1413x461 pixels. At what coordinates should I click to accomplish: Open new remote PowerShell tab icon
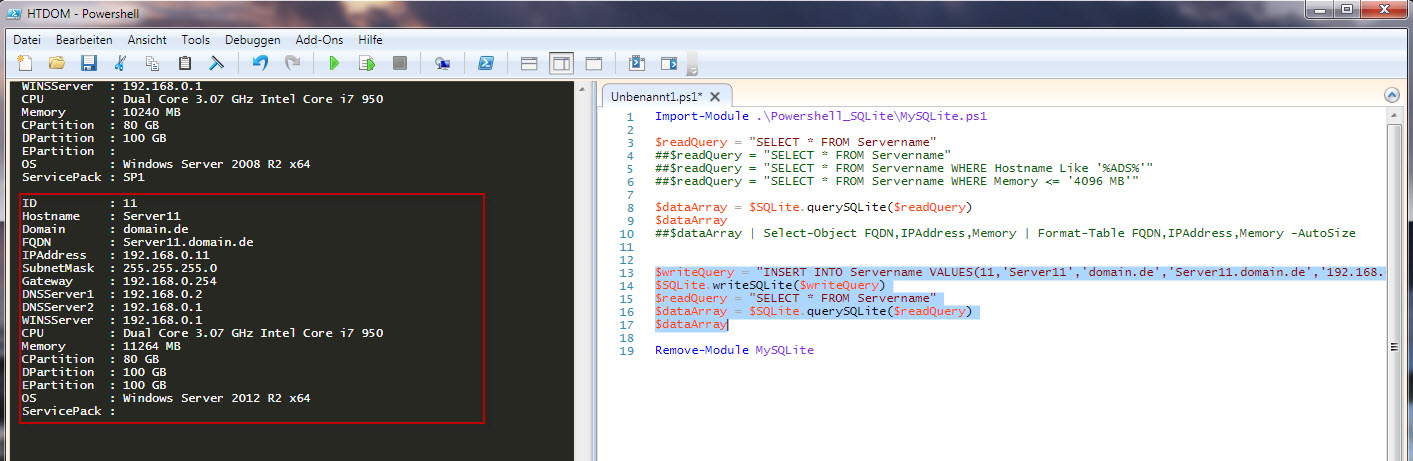(442, 63)
